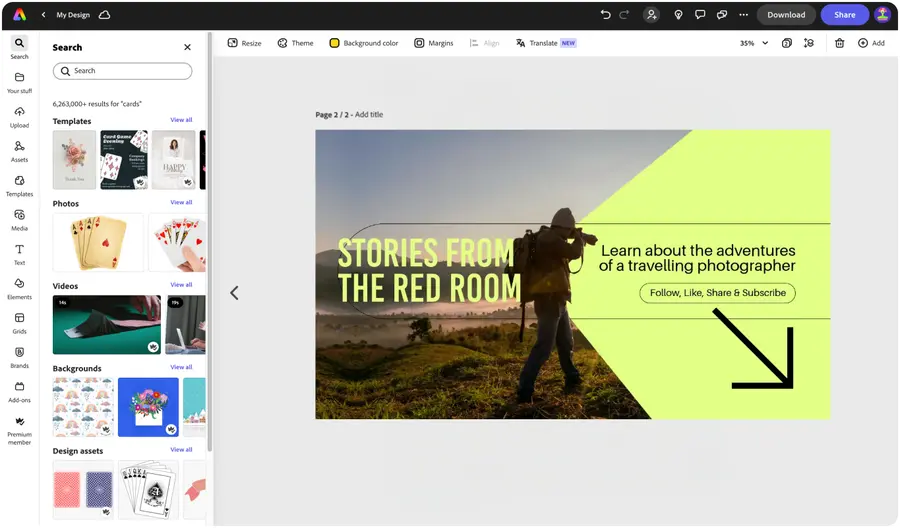Image resolution: width=900 pixels, height=528 pixels.
Task: Close the Search panel
Action: (x=187, y=47)
